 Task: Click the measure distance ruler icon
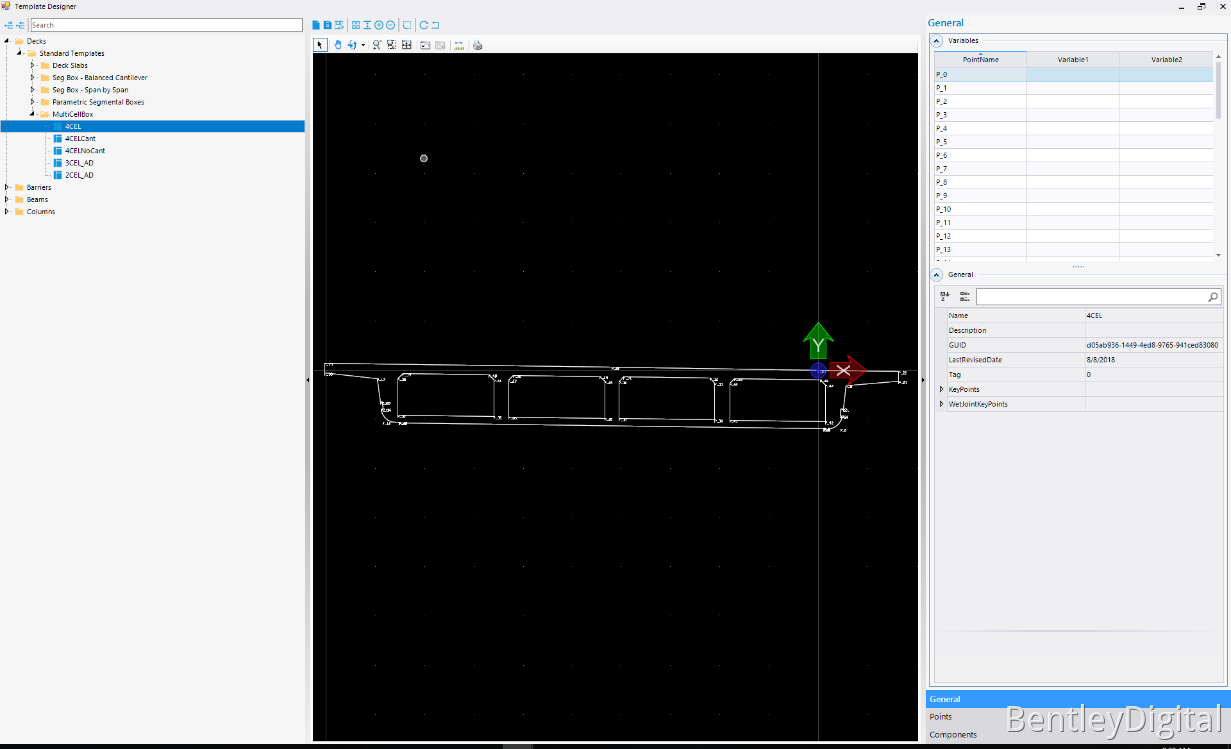[x=459, y=45]
